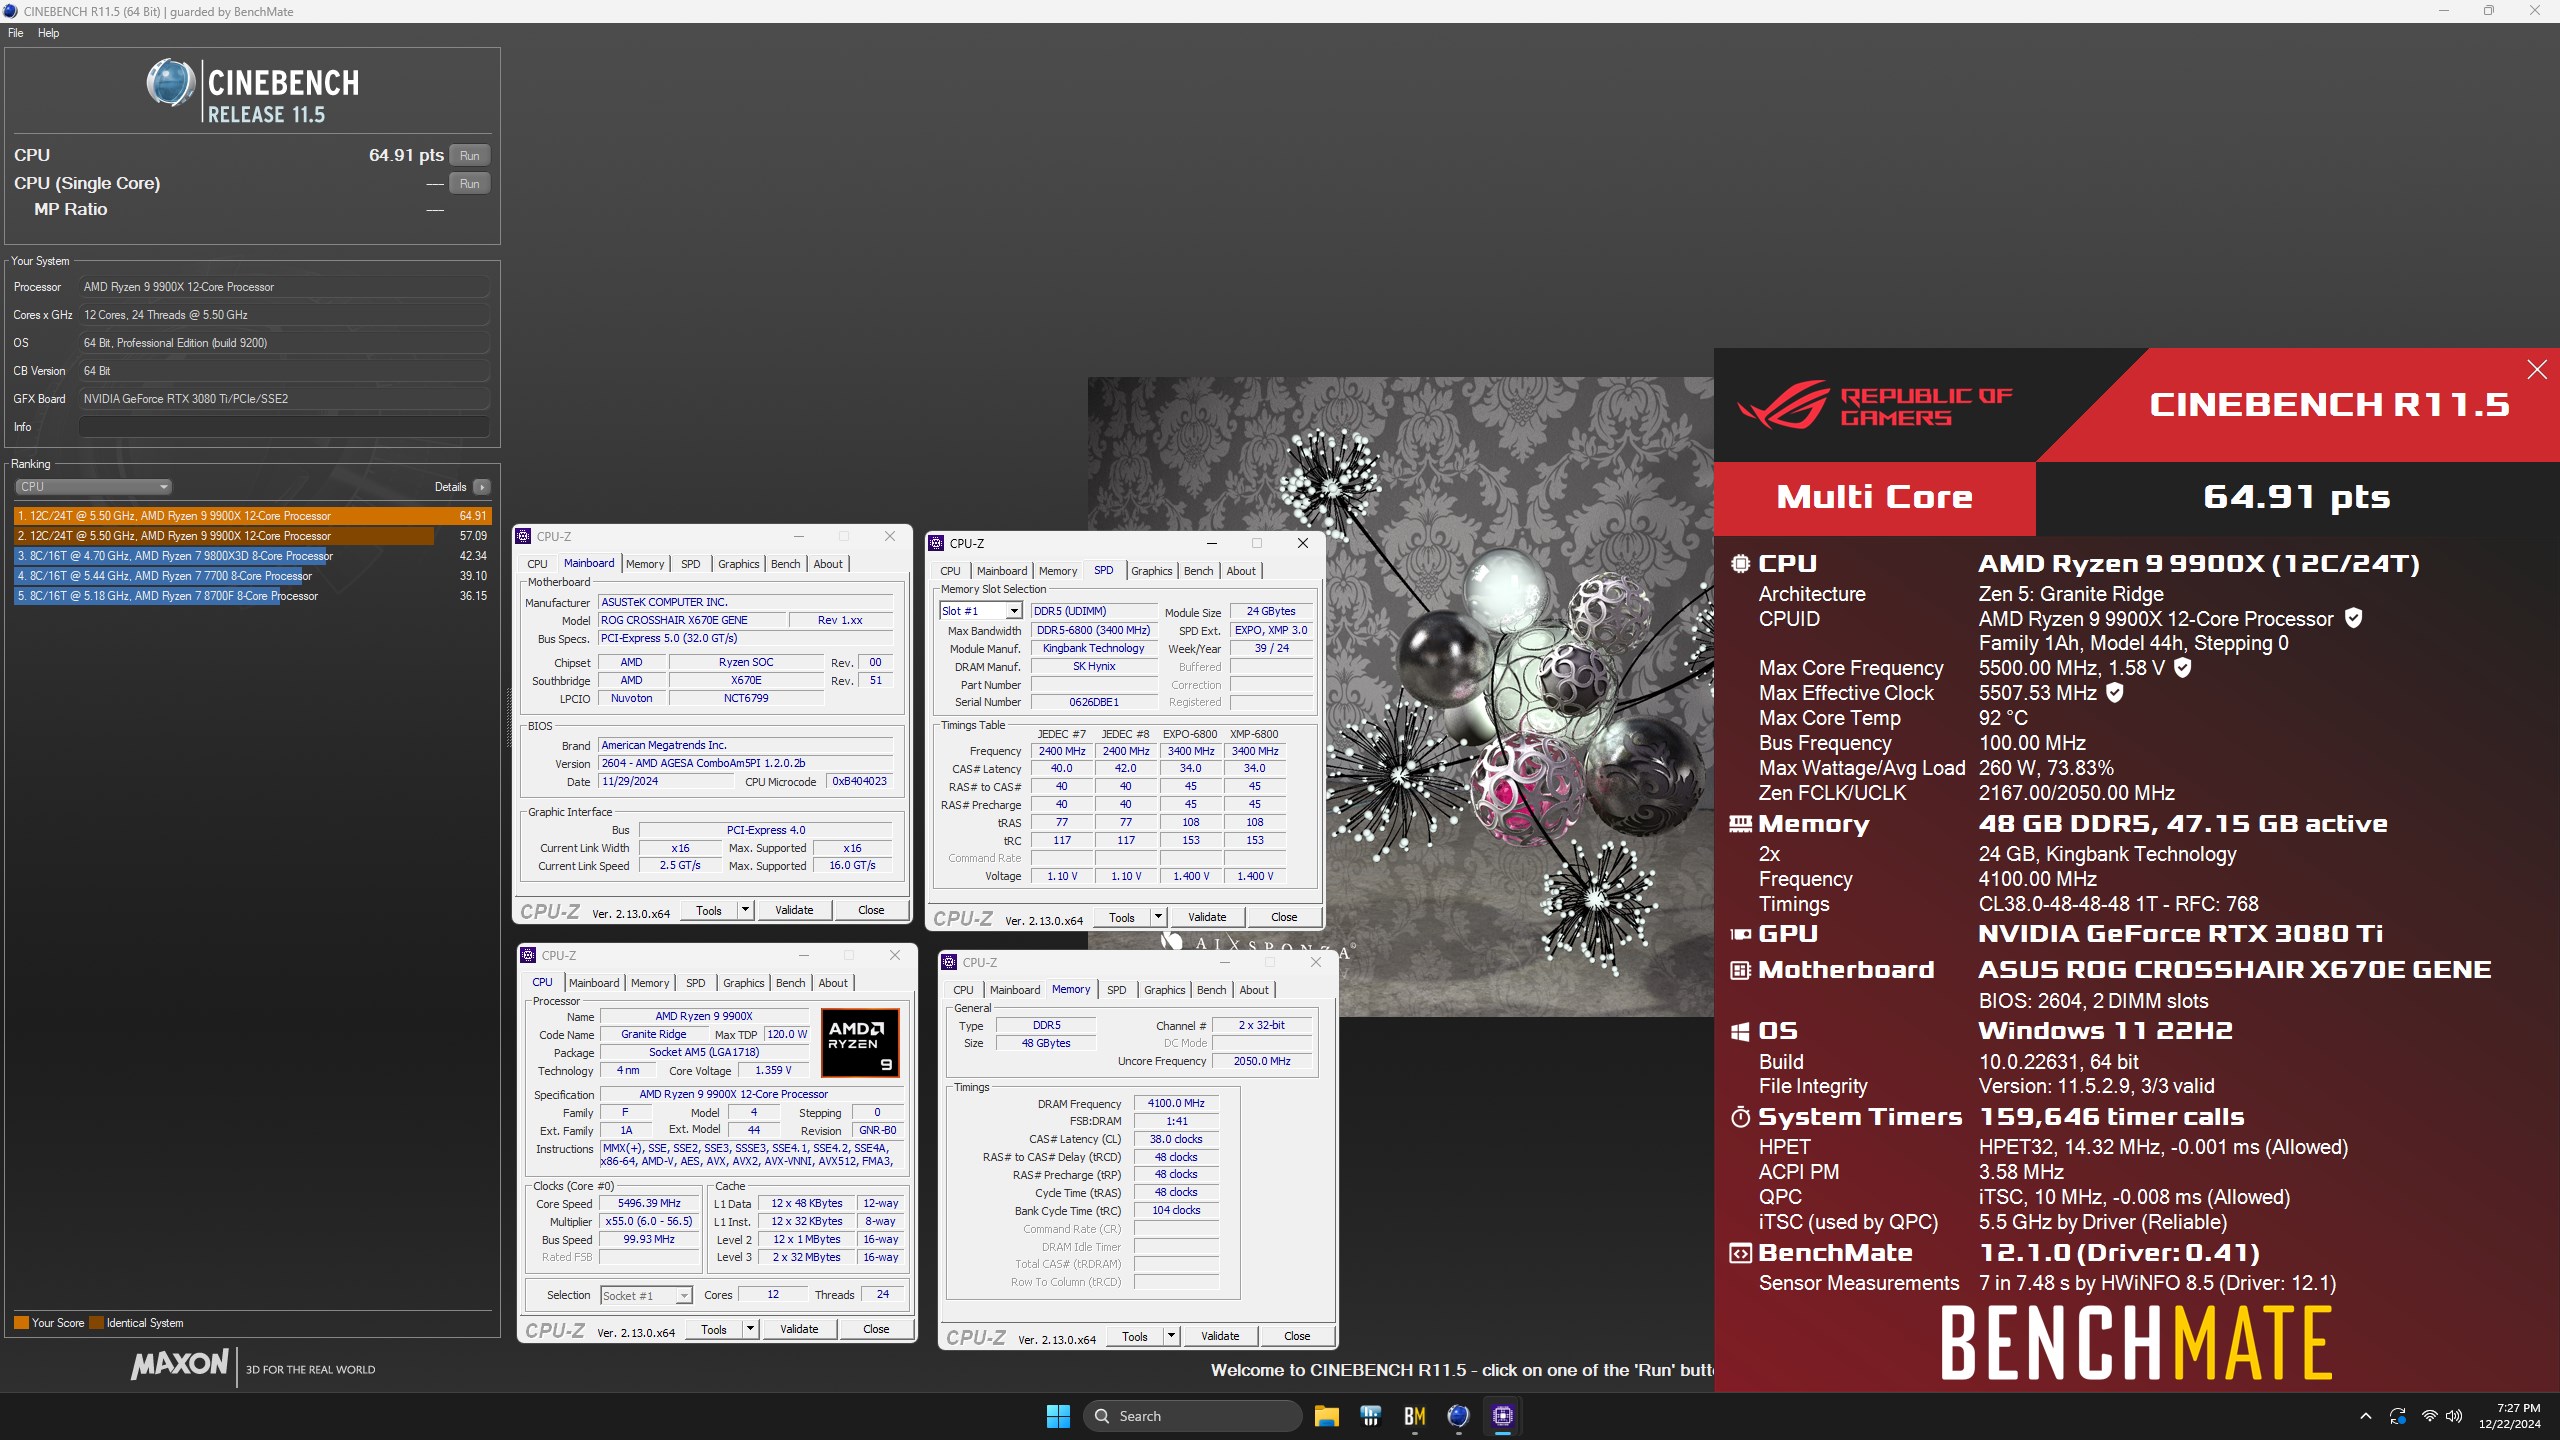Open the Help menu
This screenshot has width=2560, height=1440.
(x=49, y=33)
